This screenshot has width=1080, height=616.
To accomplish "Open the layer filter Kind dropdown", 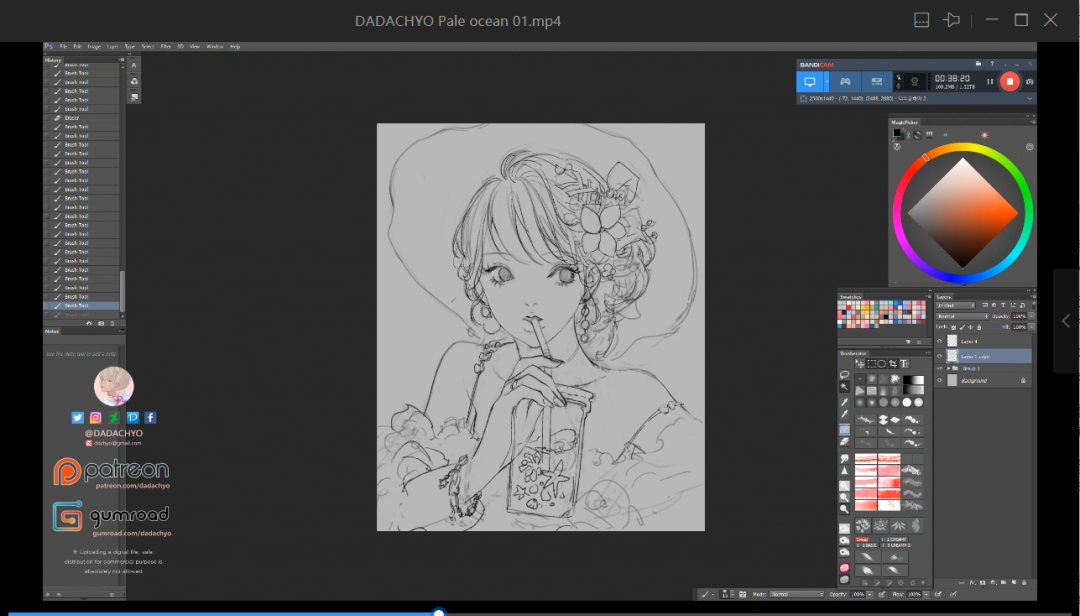I will click(x=956, y=305).
